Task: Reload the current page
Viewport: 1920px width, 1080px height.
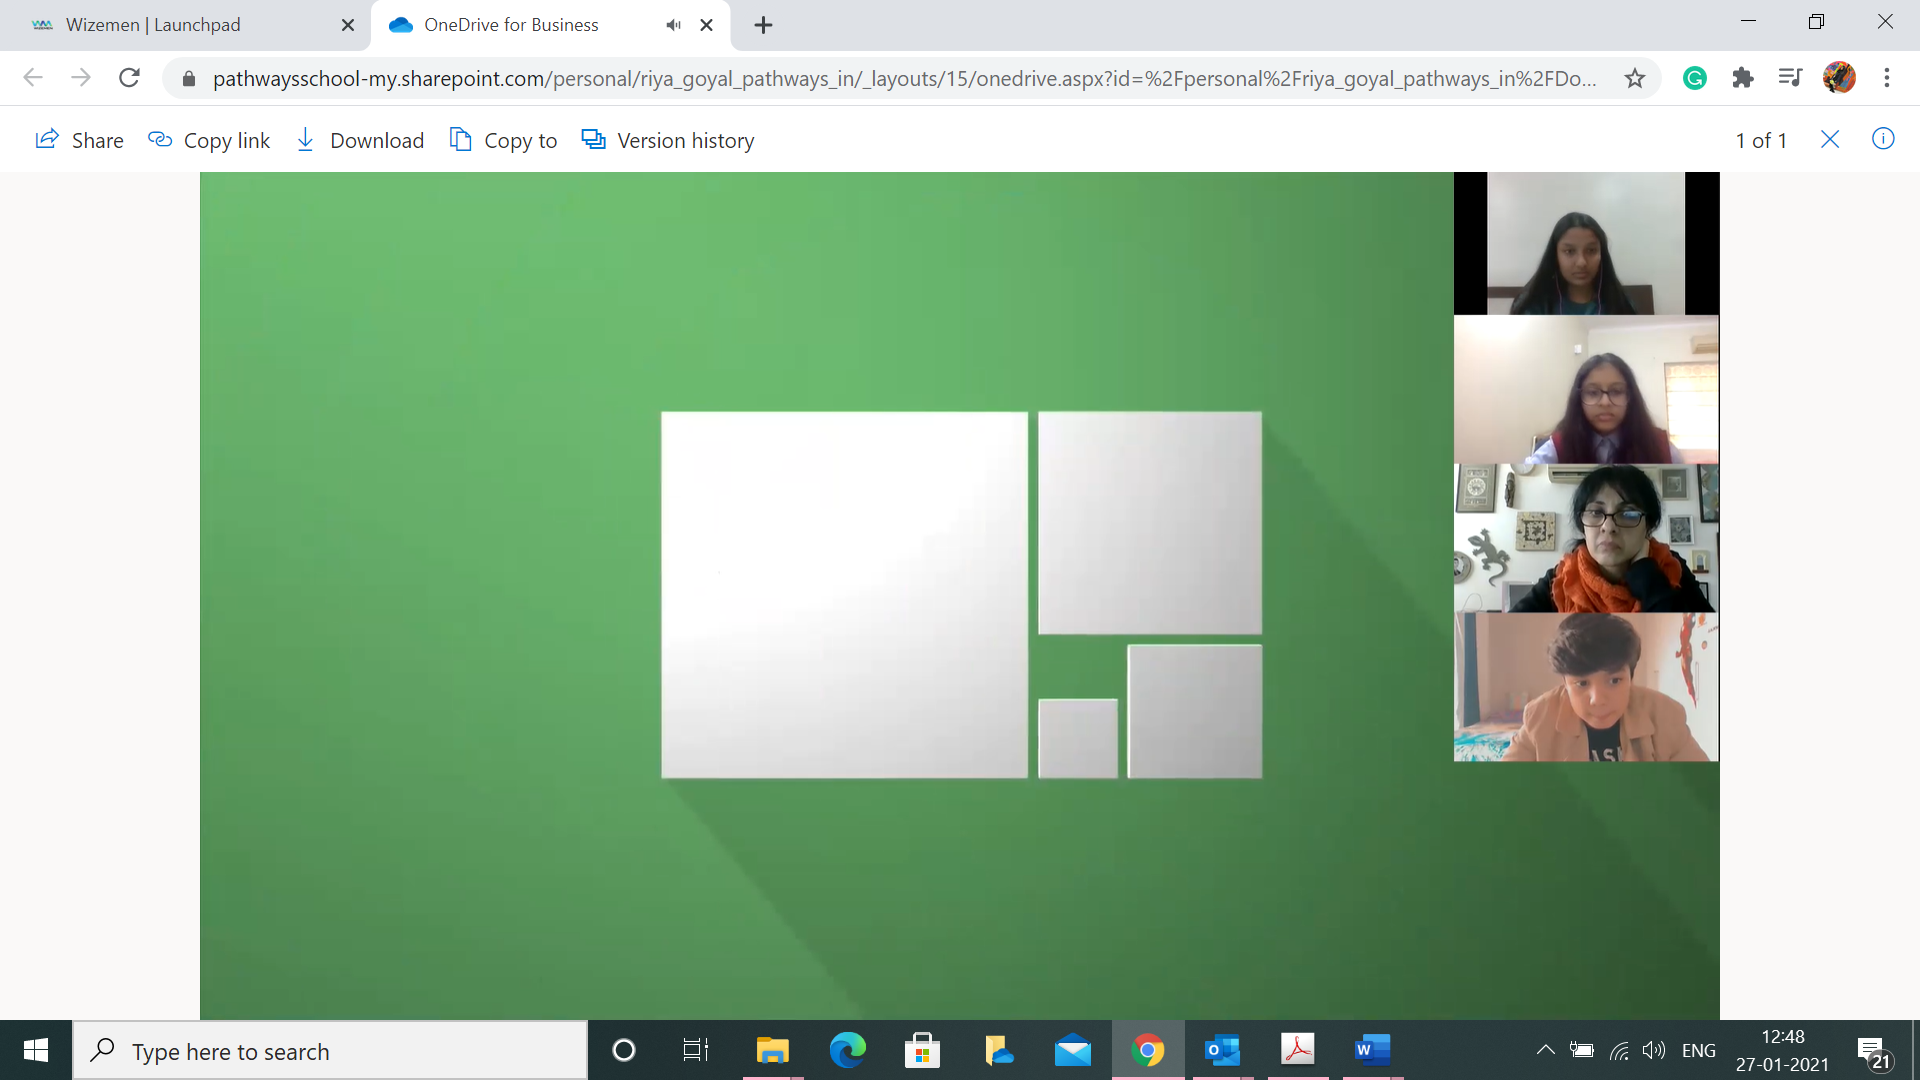Action: (x=129, y=78)
